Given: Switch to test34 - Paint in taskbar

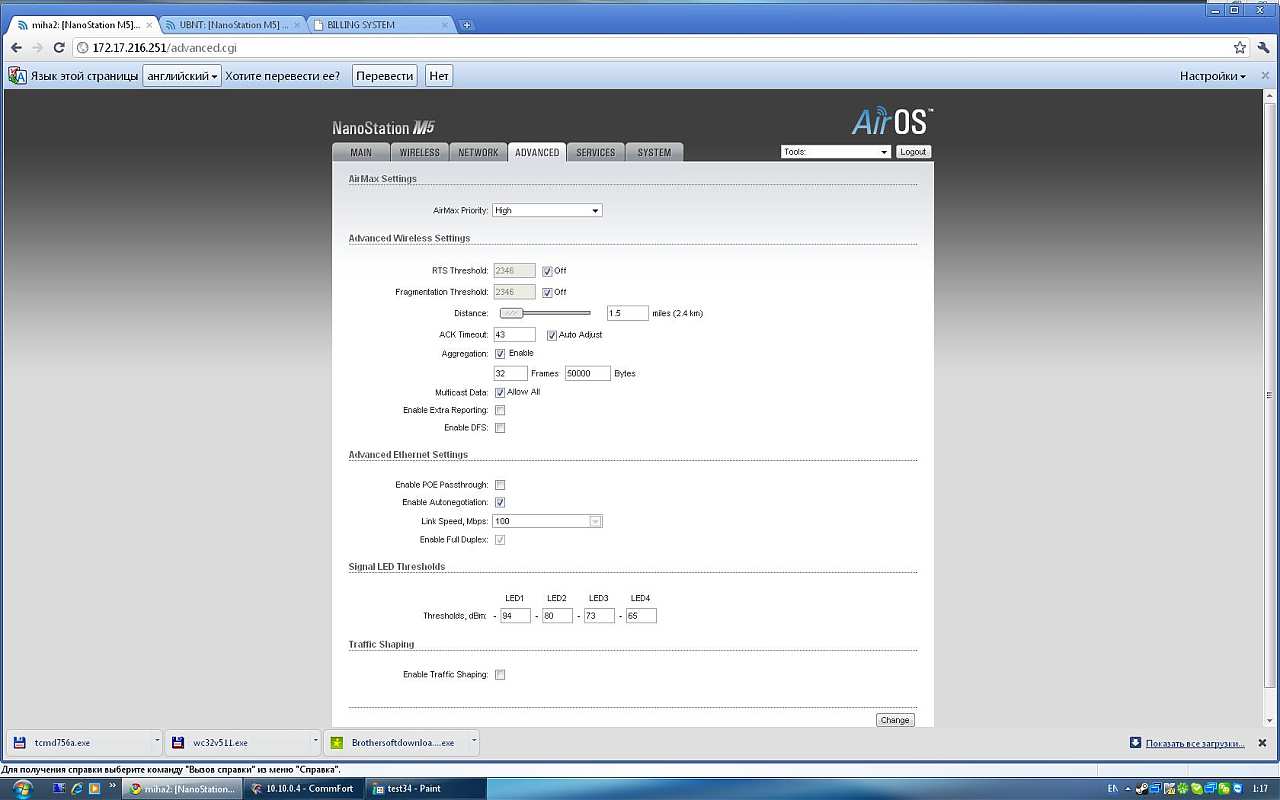Looking at the screenshot, I should [x=425, y=788].
